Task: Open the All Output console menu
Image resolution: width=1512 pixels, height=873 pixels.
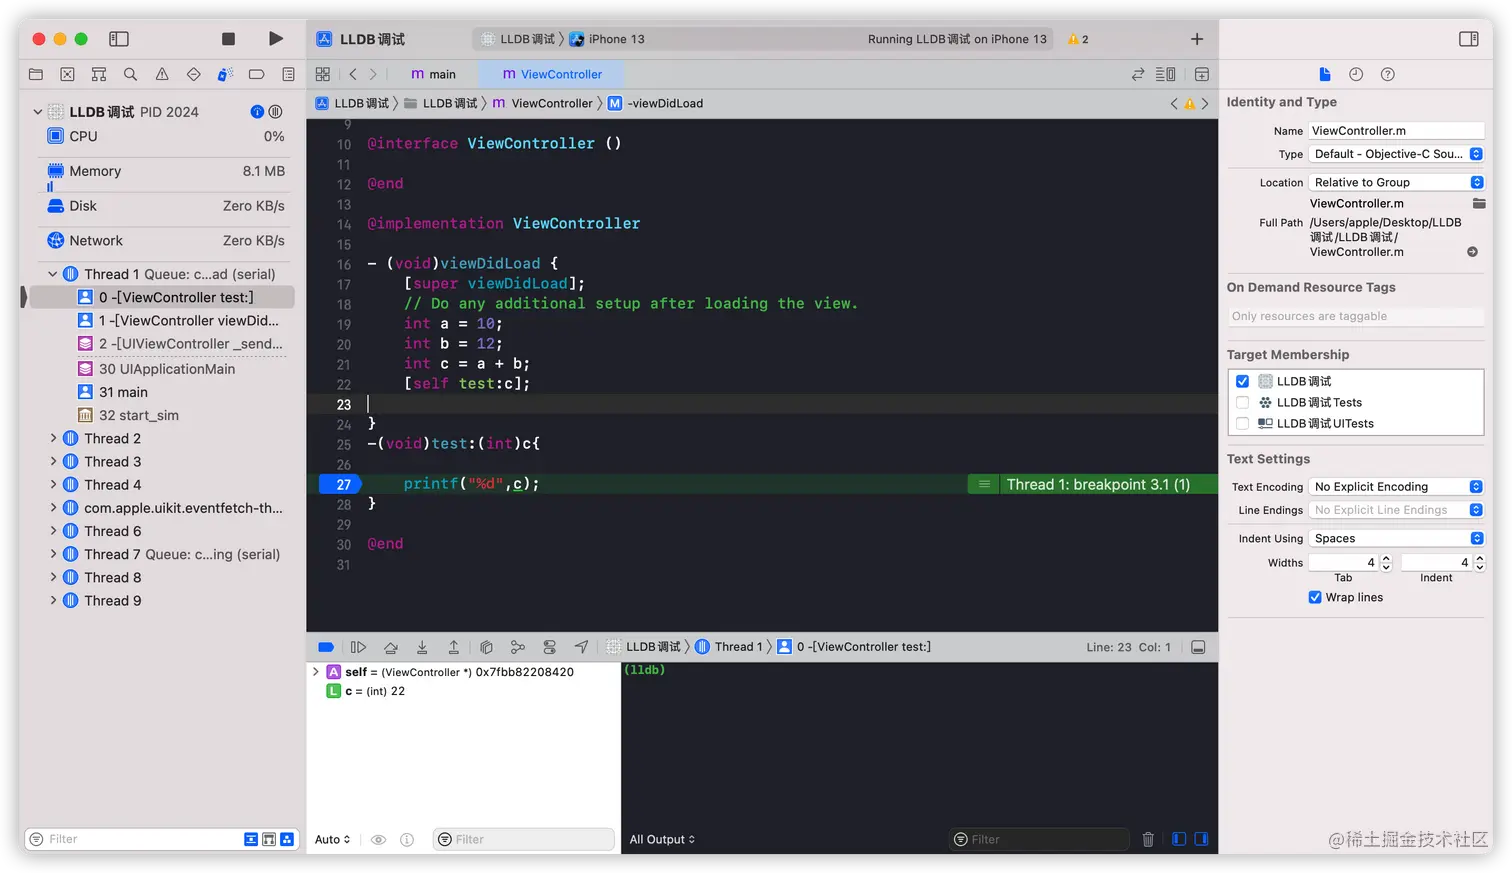Action: point(662,840)
